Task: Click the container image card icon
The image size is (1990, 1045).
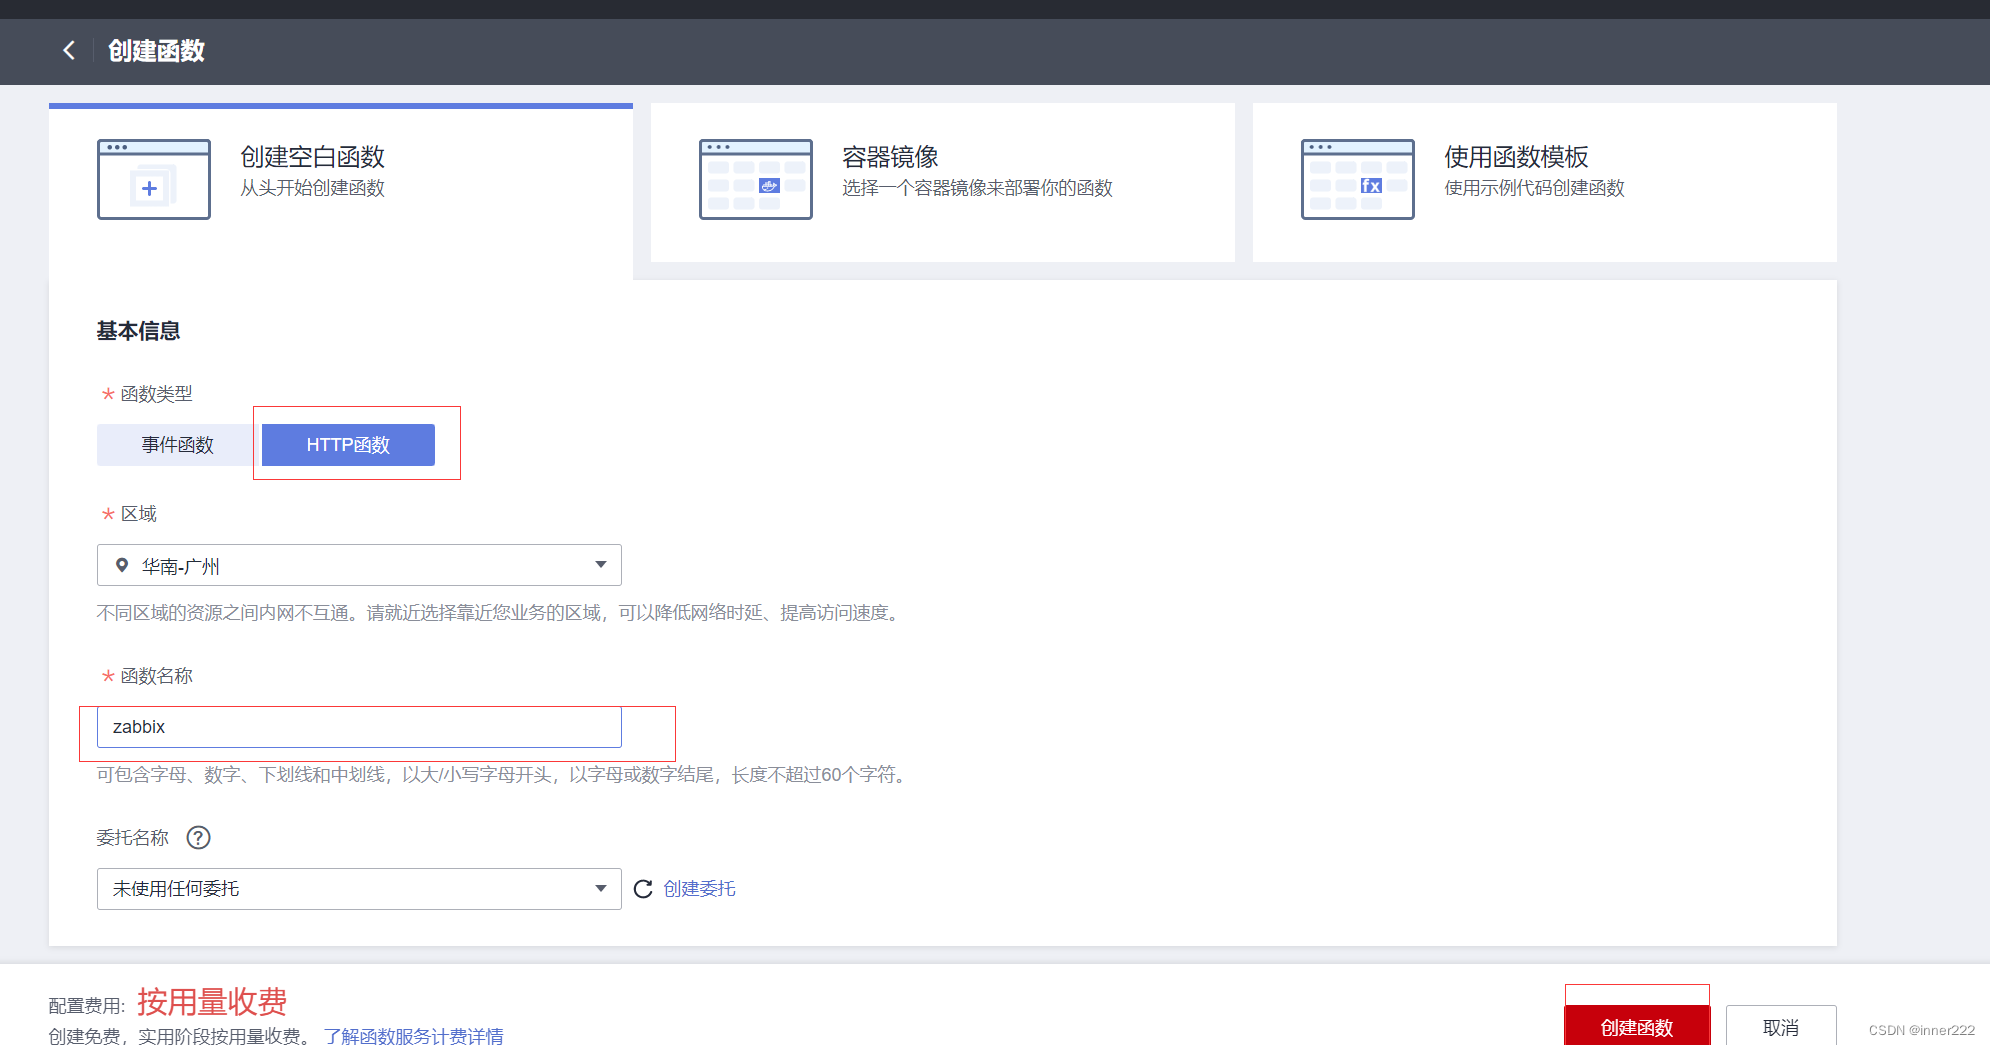Action: [x=756, y=179]
